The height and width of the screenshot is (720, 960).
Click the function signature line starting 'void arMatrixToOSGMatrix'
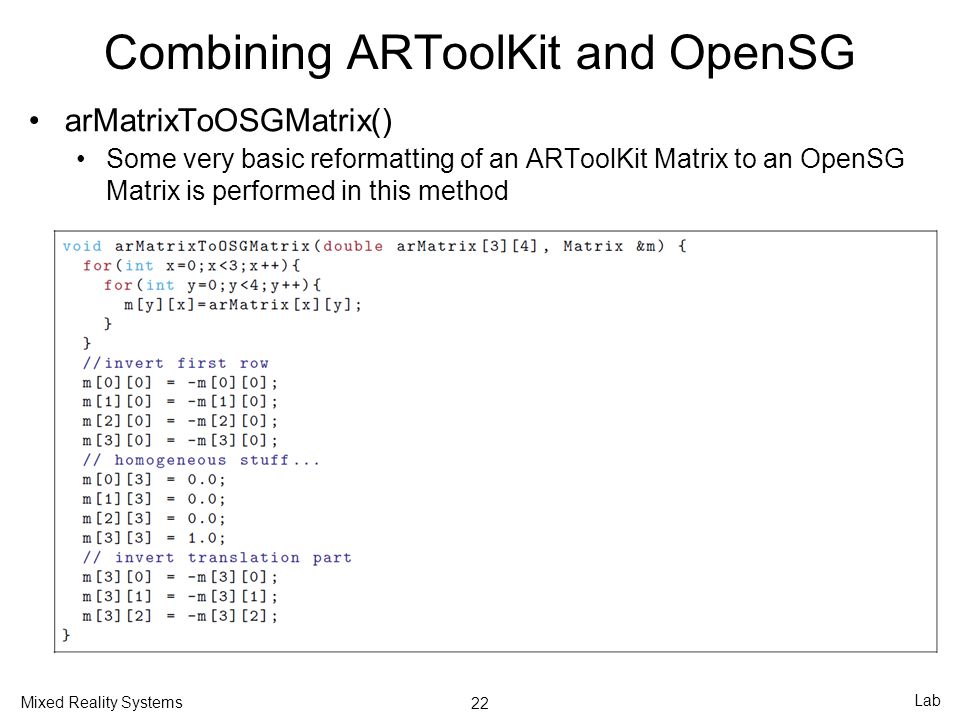coord(375,246)
